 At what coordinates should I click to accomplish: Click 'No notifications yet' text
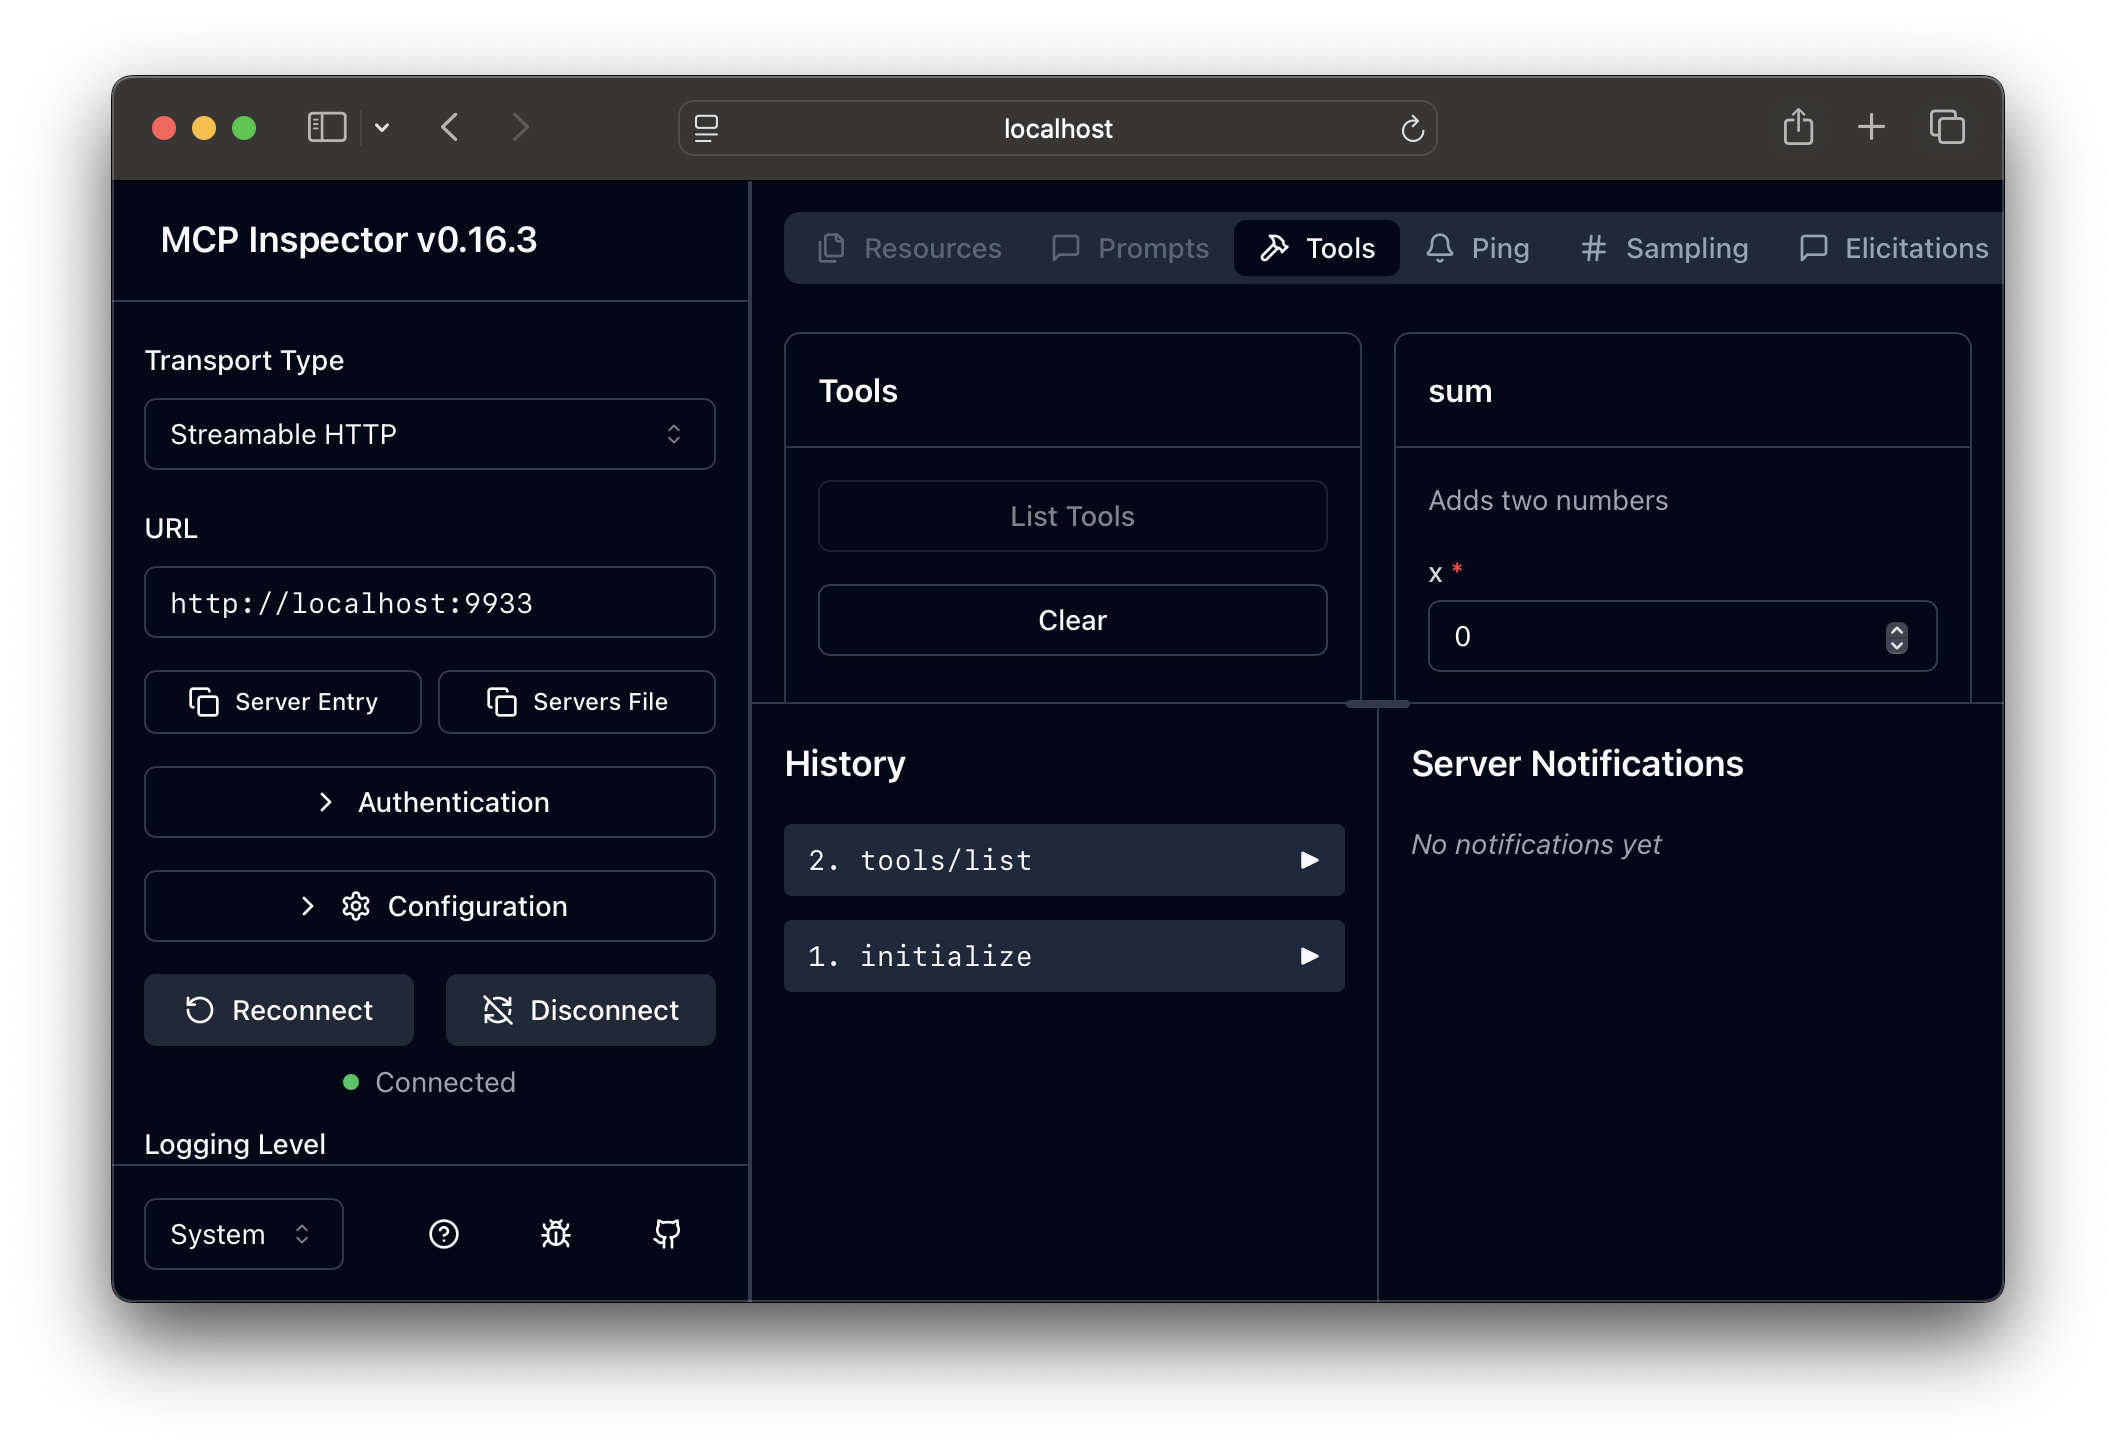coord(1536,844)
